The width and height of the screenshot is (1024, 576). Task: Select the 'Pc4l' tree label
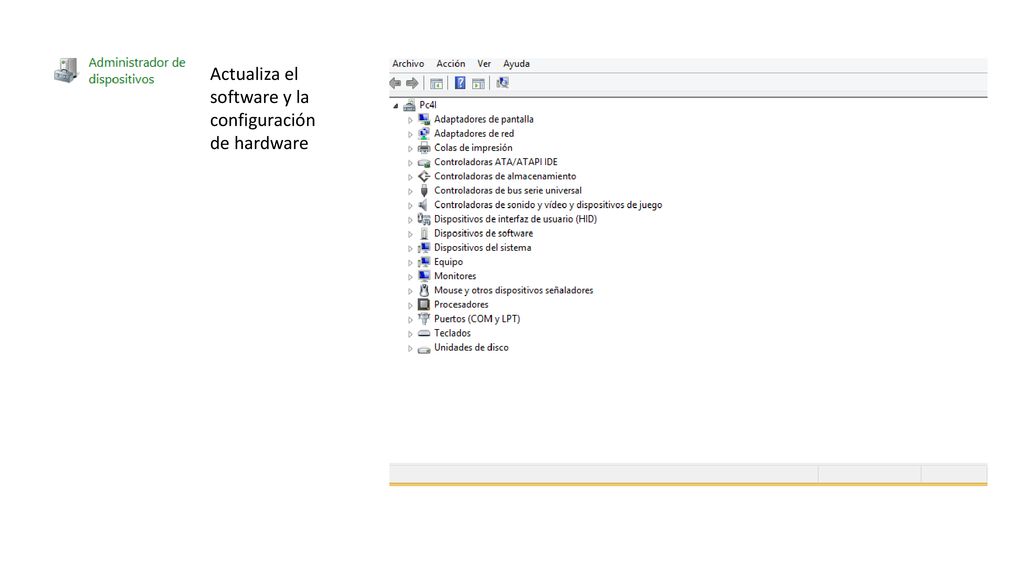(x=428, y=104)
